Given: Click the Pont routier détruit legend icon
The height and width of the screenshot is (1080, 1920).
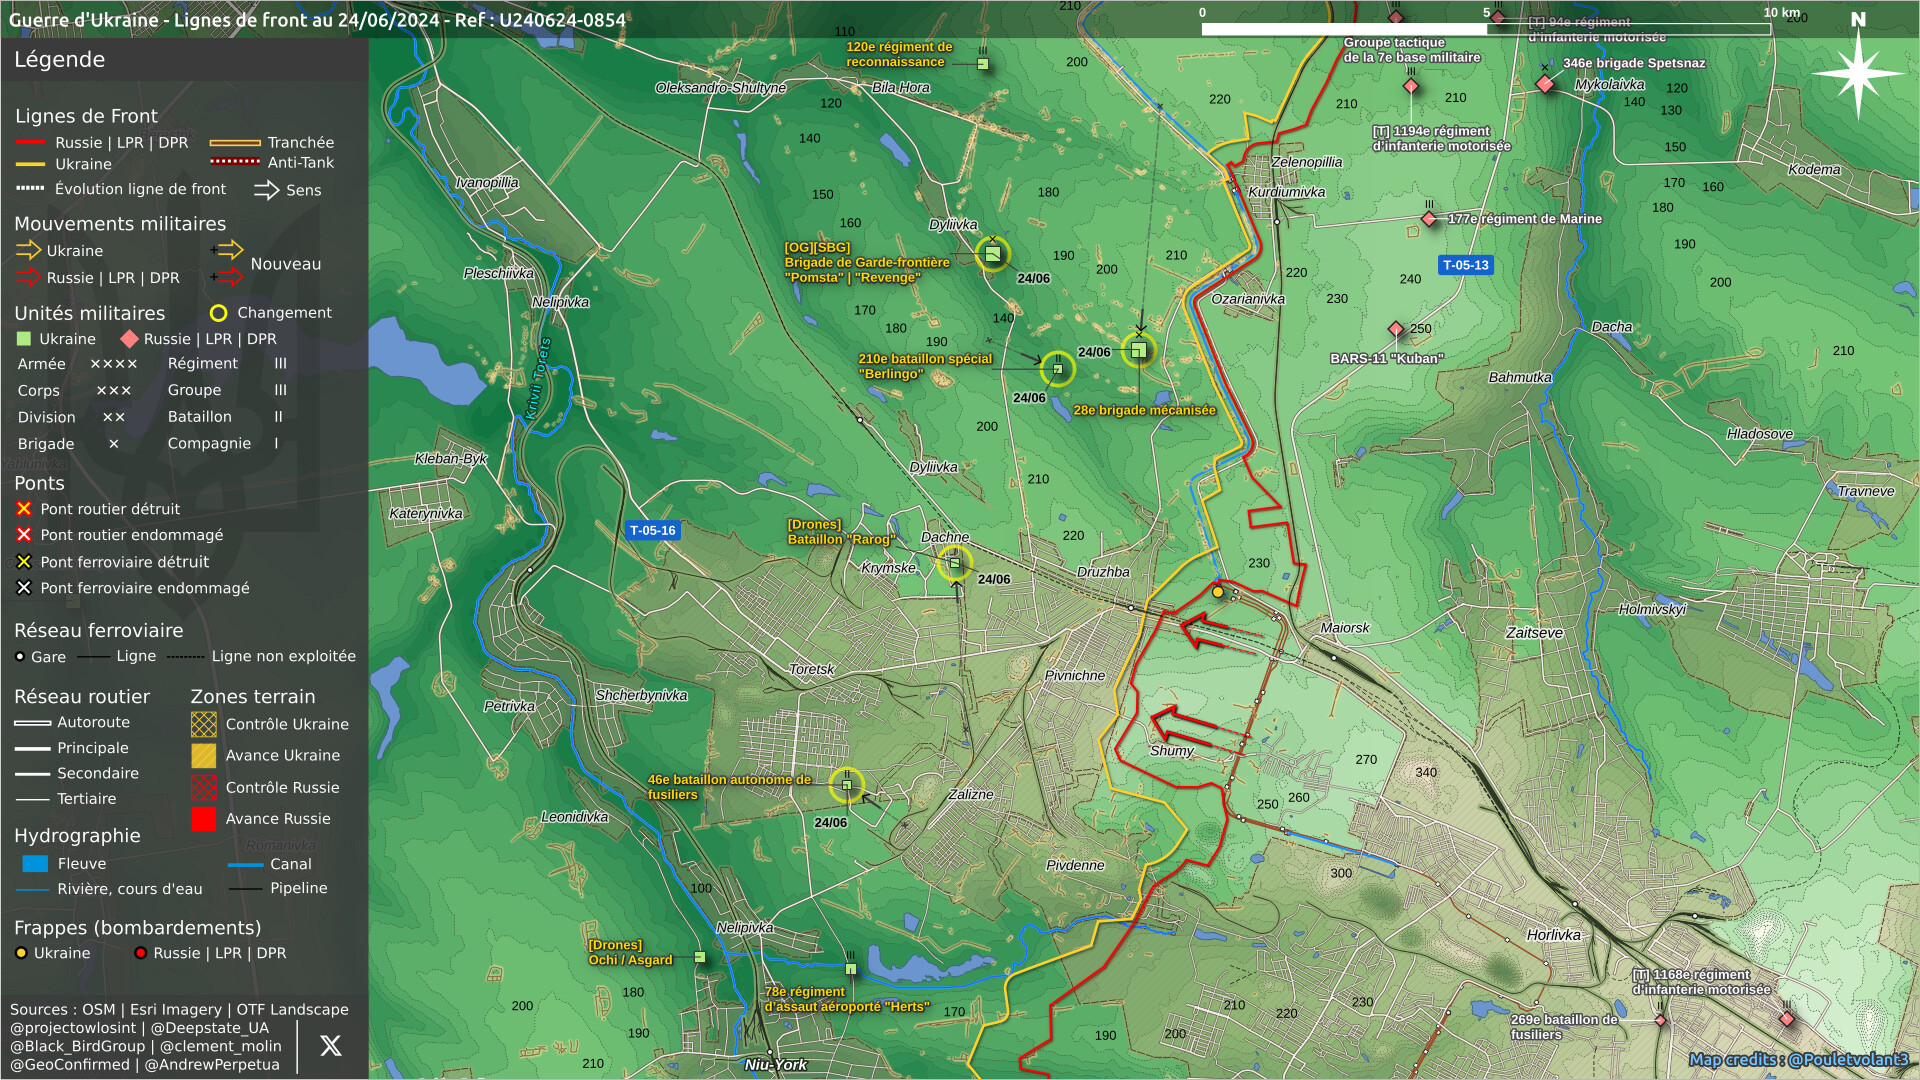Looking at the screenshot, I should pos(24,509).
